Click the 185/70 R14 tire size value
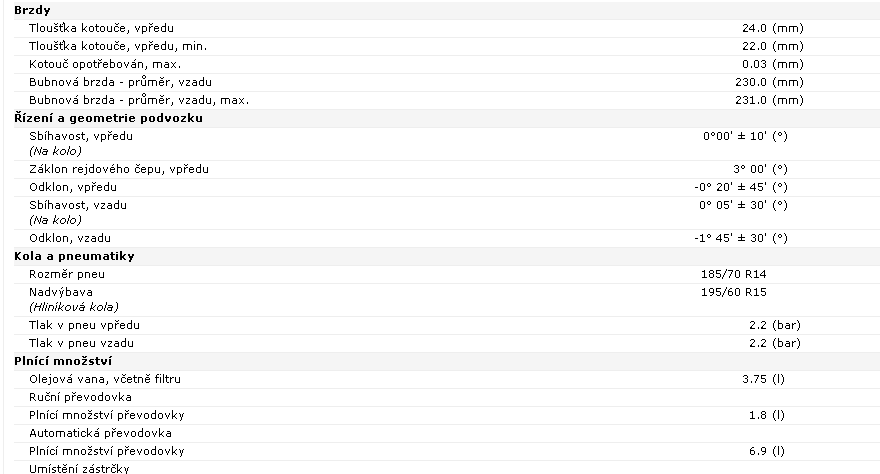880x474 pixels. 734,274
